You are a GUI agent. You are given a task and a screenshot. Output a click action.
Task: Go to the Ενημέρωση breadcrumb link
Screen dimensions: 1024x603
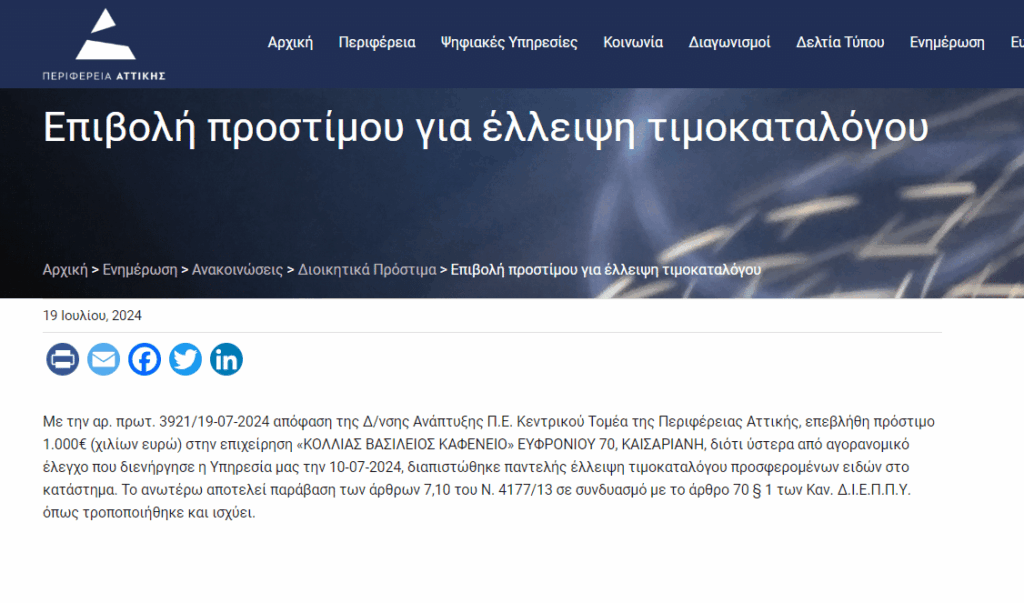140,270
